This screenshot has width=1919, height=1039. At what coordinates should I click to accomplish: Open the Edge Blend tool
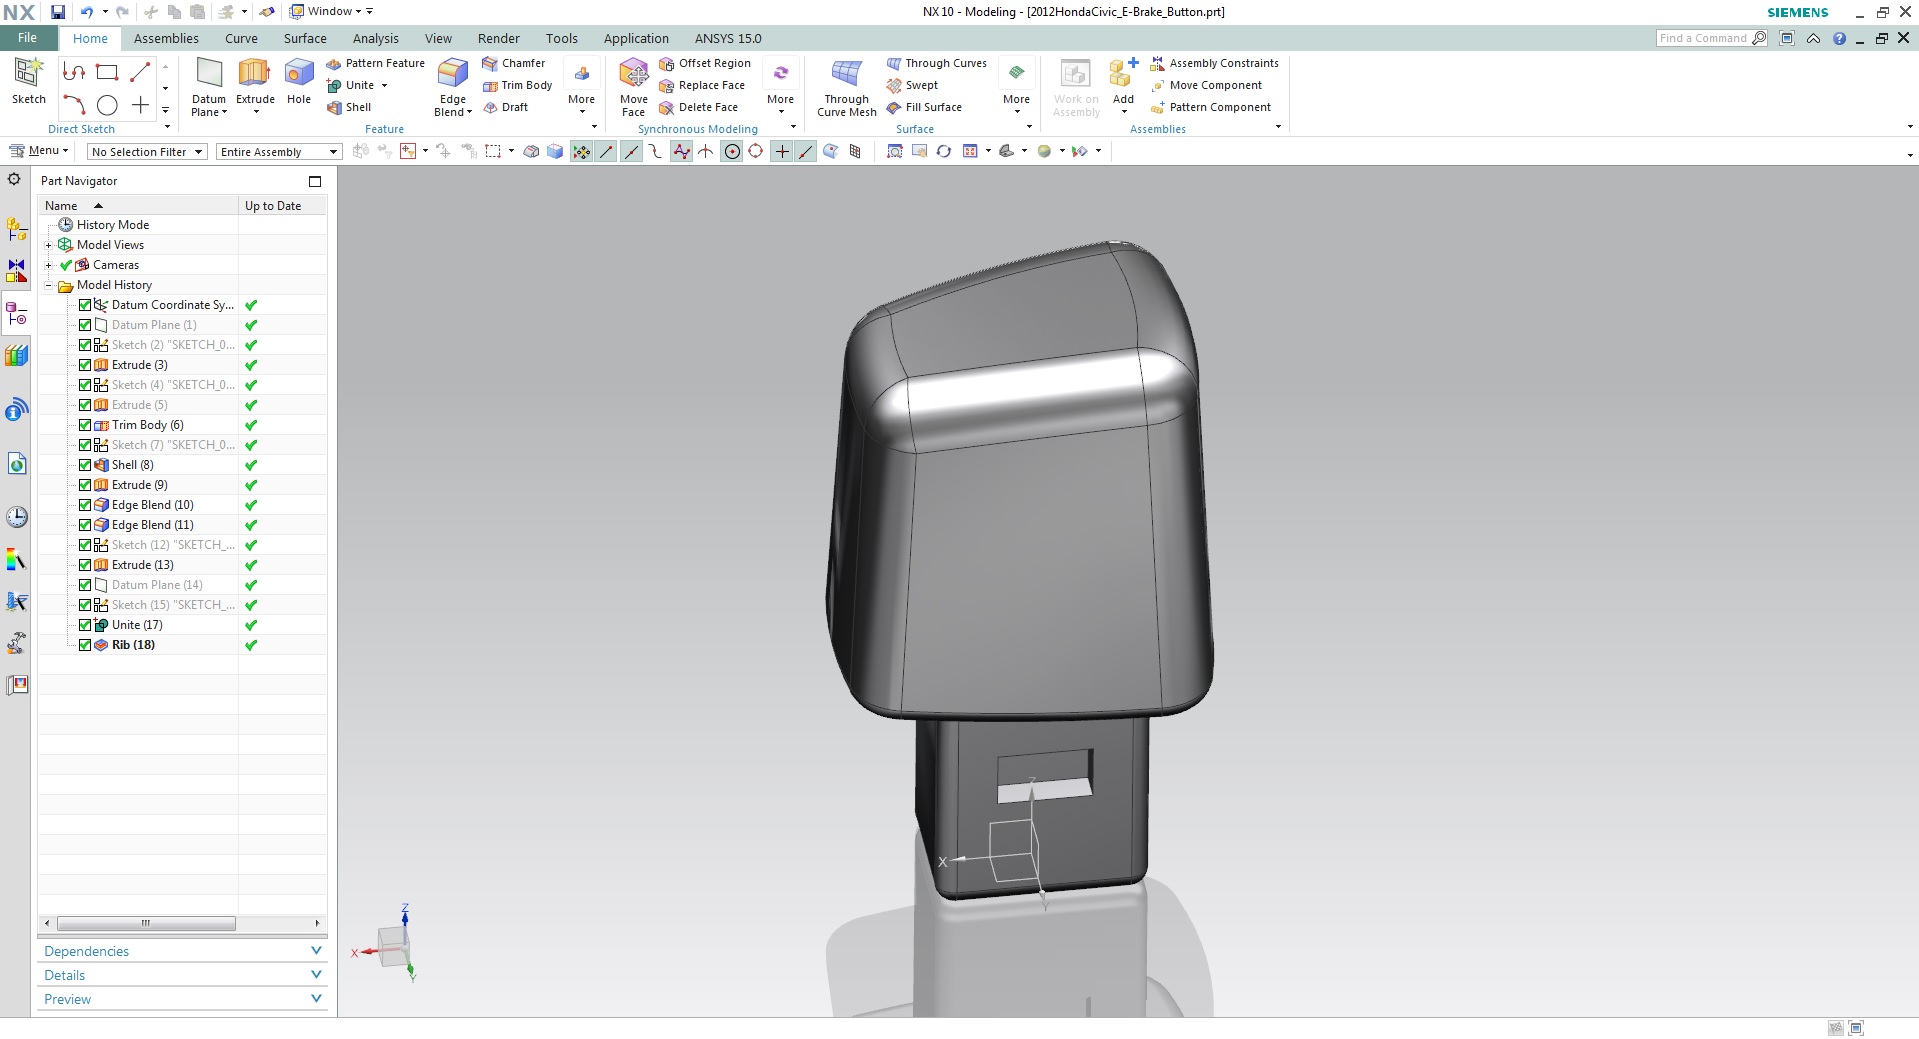(x=453, y=80)
